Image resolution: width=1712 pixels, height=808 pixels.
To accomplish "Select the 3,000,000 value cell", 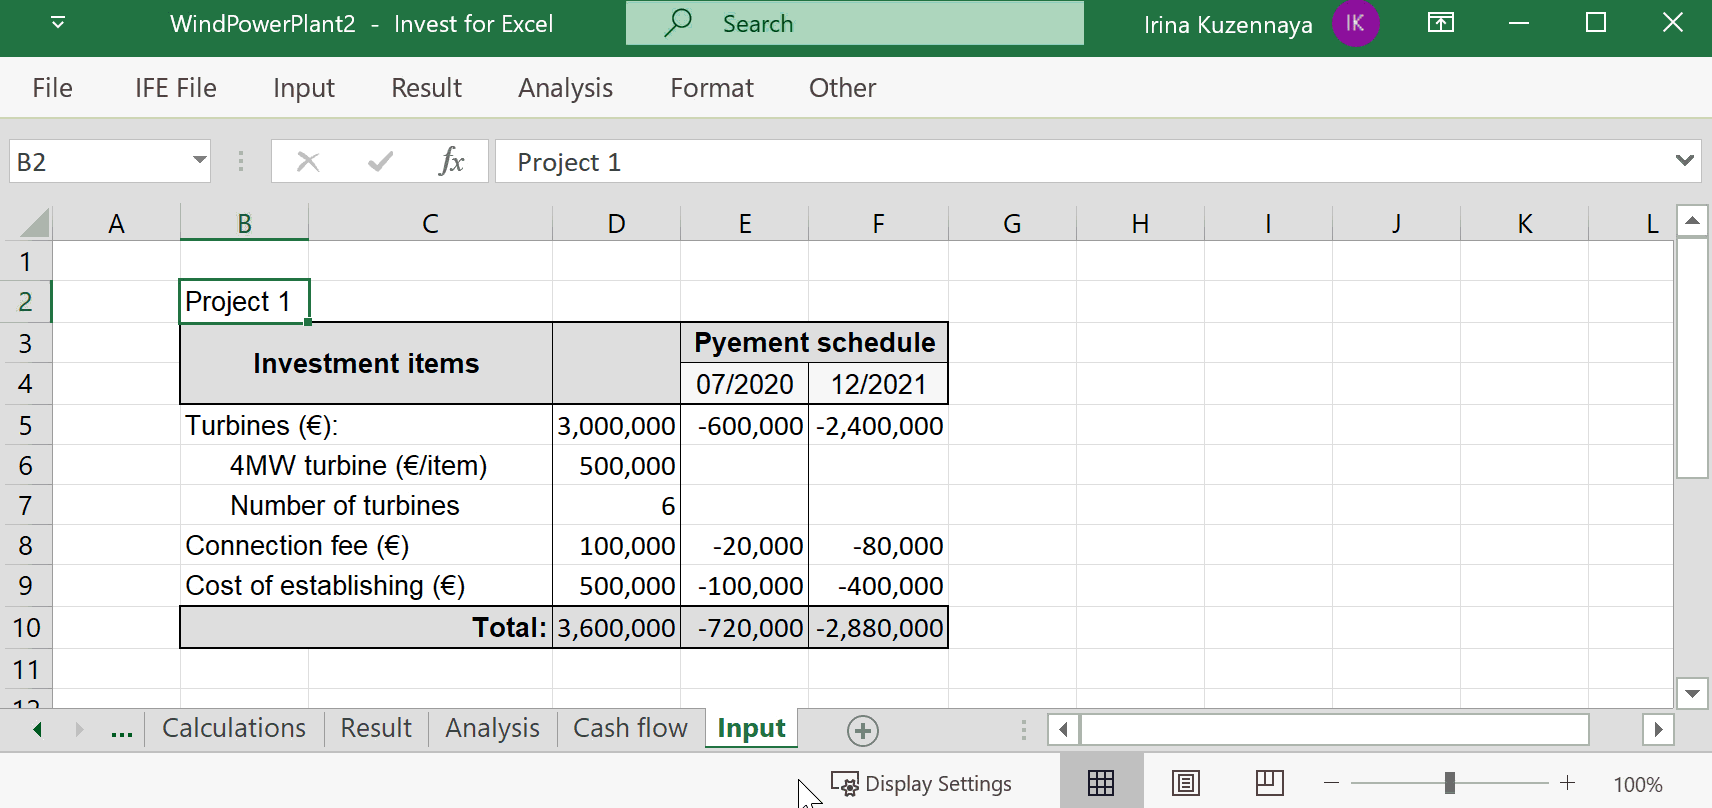I will point(616,425).
